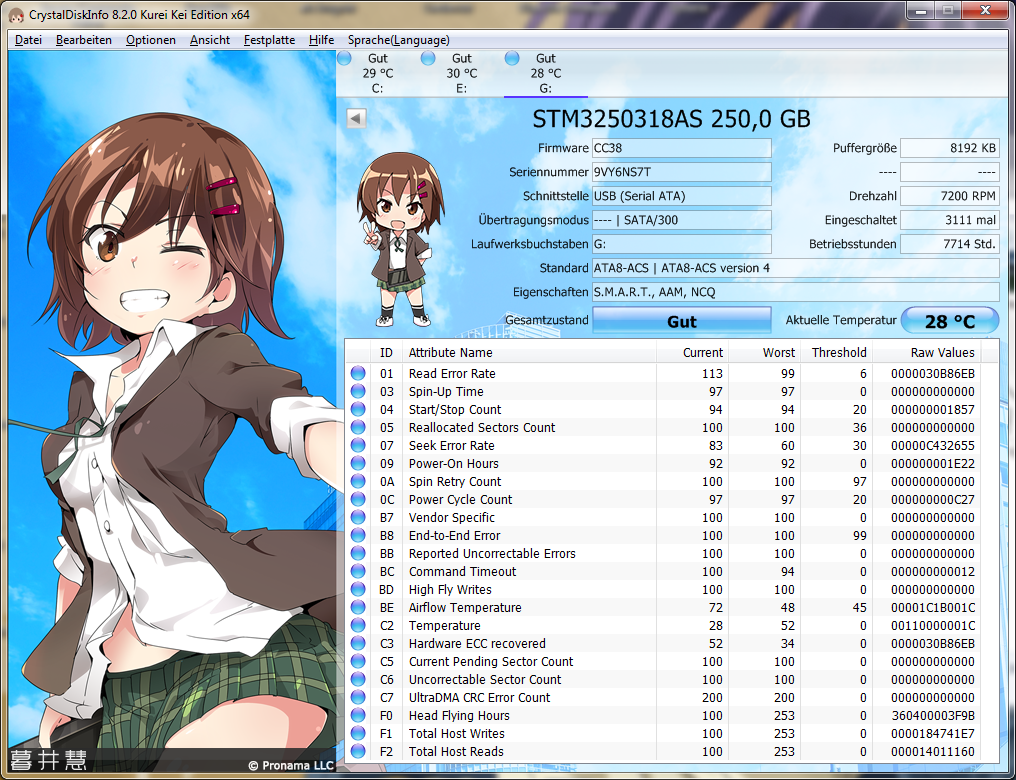1016x780 pixels.
Task: Click the Betriebsstunden field 7714 Std.
Action: (x=950, y=244)
